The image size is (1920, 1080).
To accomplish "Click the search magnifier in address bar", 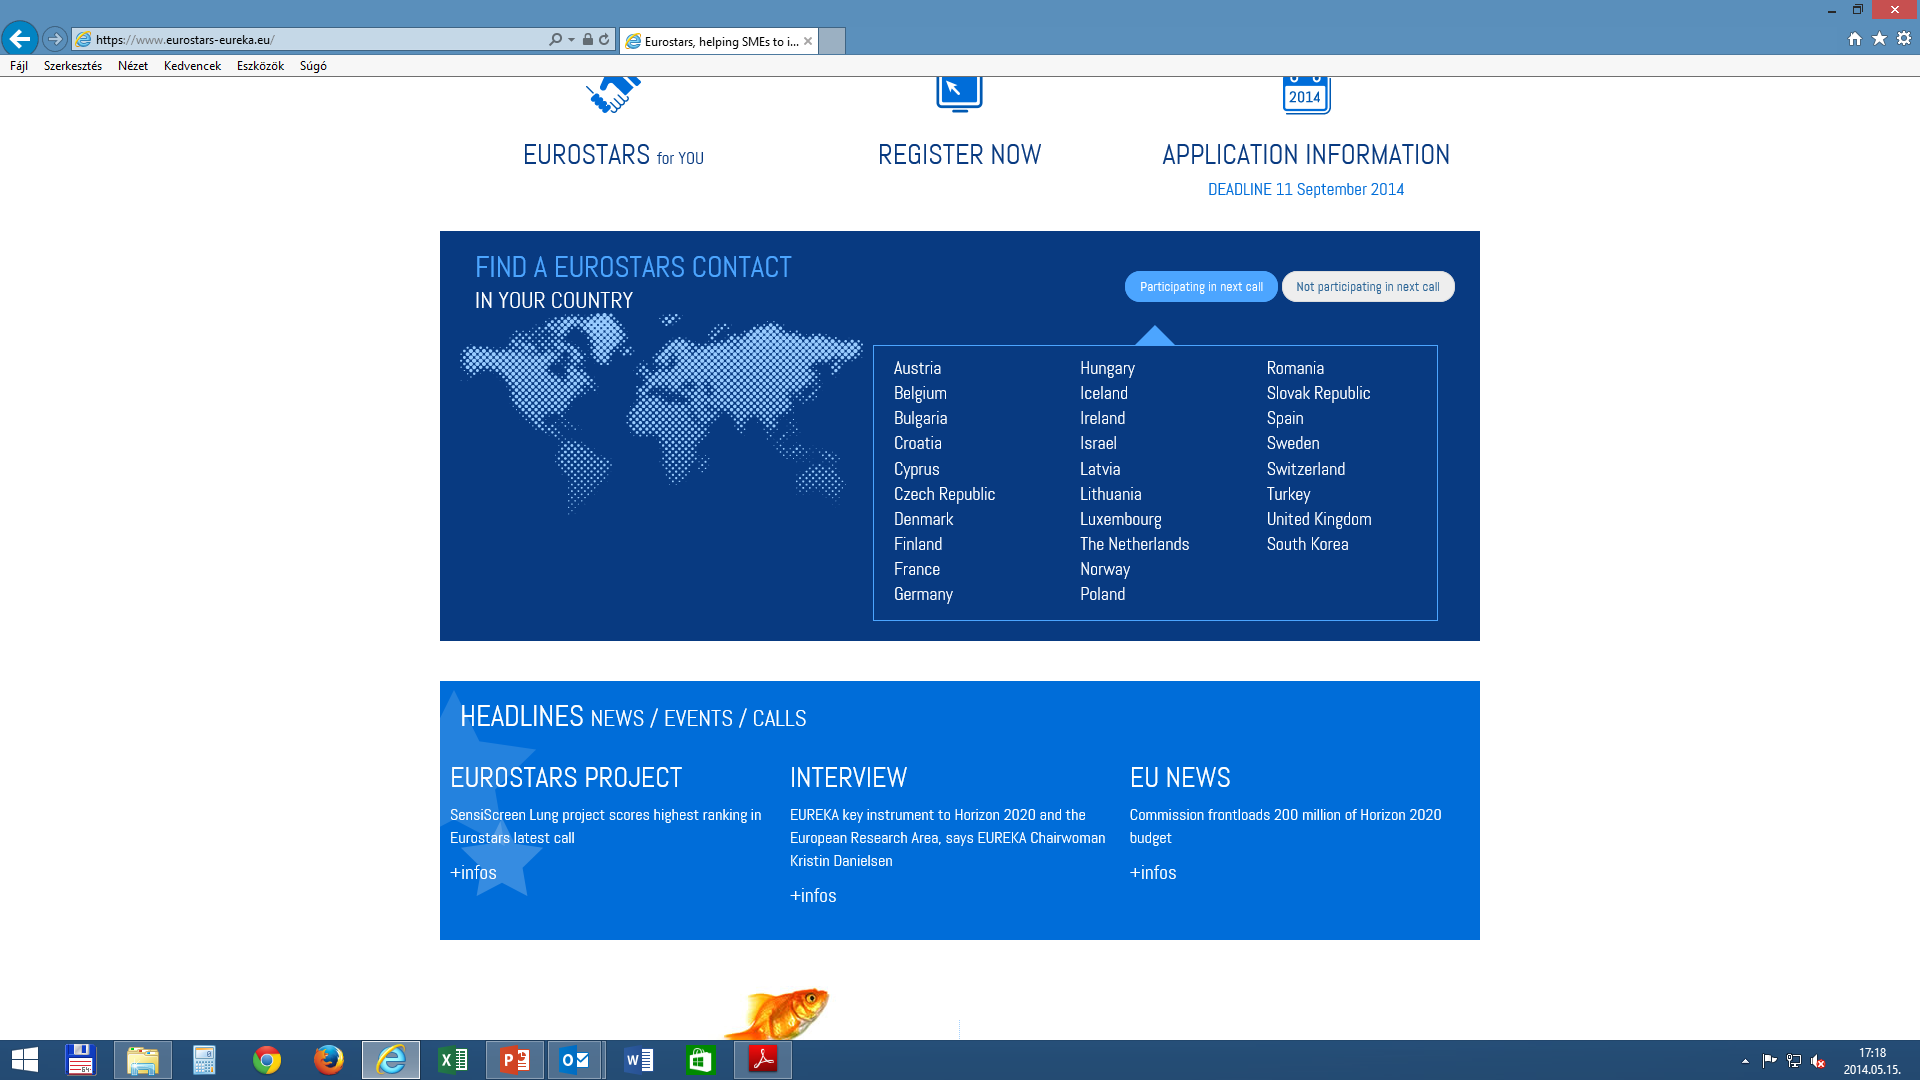I will (x=555, y=39).
